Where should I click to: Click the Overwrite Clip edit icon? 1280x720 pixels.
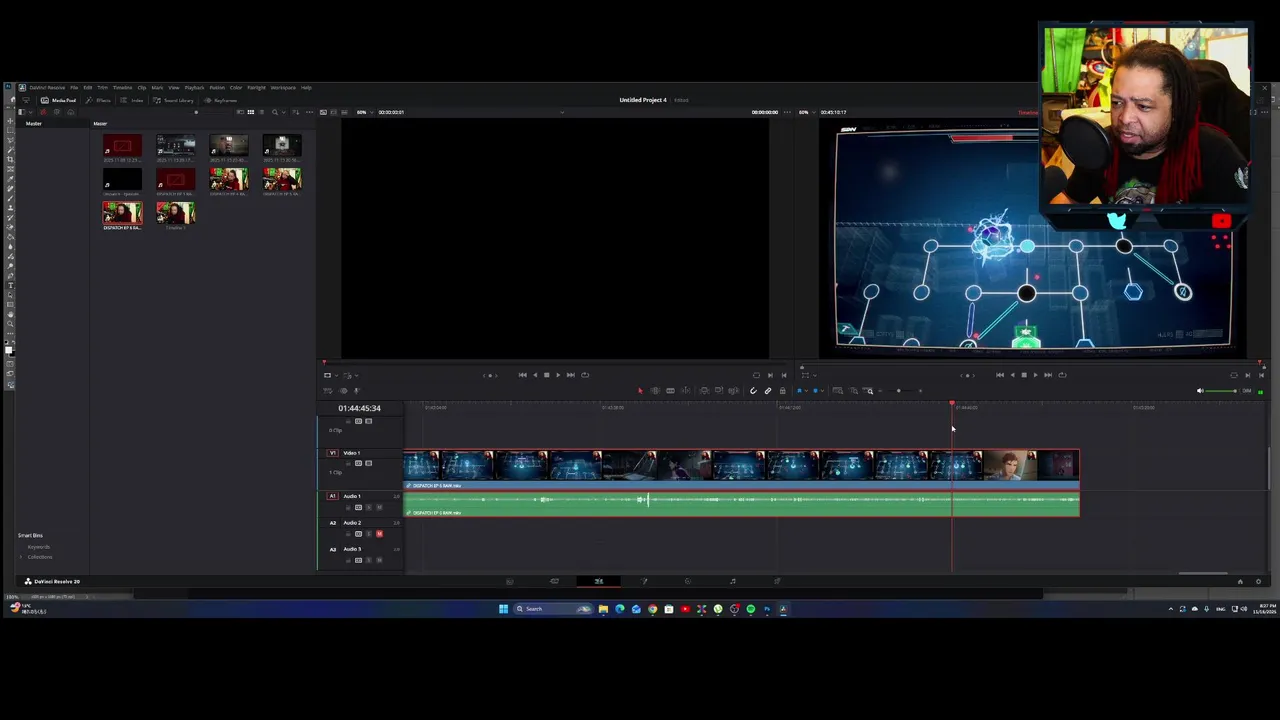tap(719, 391)
